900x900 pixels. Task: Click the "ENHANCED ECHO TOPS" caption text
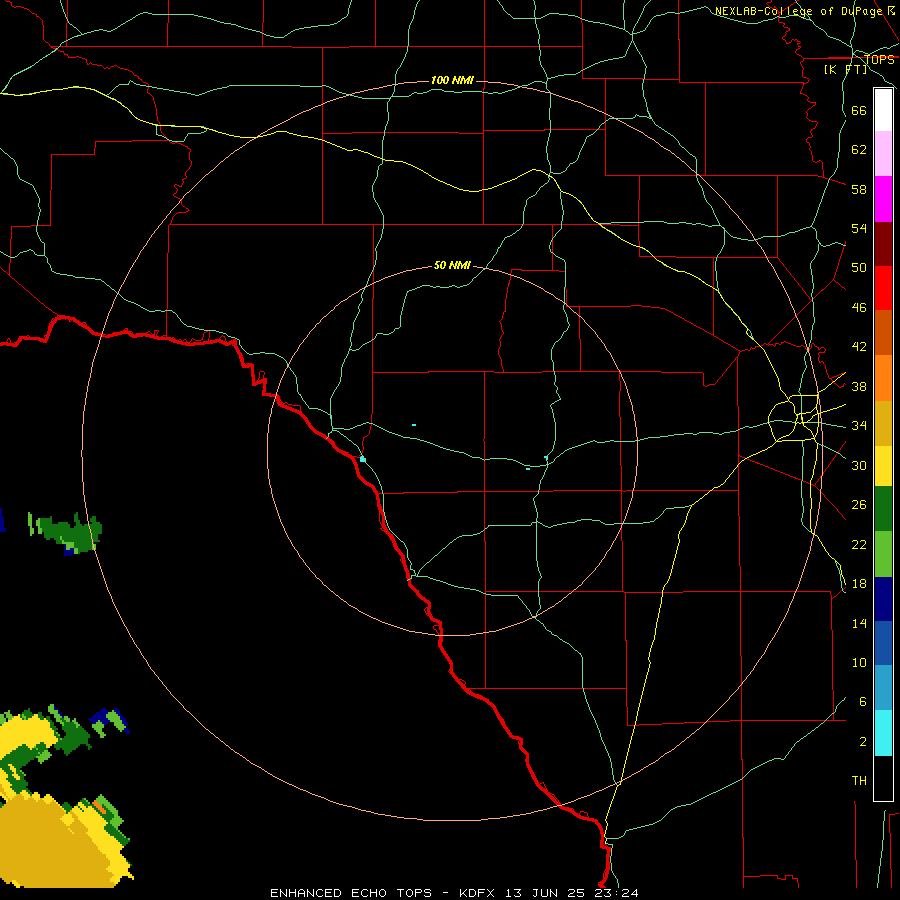(x=351, y=893)
